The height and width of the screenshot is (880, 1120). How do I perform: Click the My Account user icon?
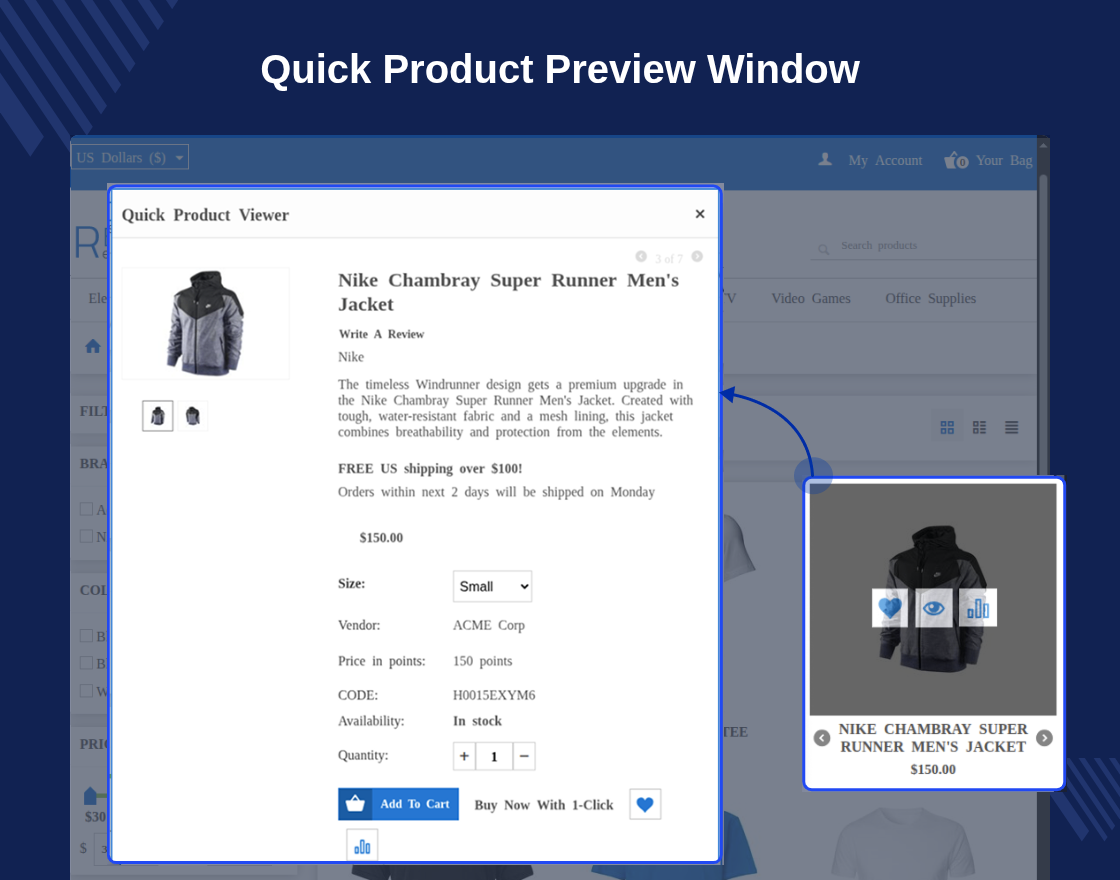click(825, 159)
